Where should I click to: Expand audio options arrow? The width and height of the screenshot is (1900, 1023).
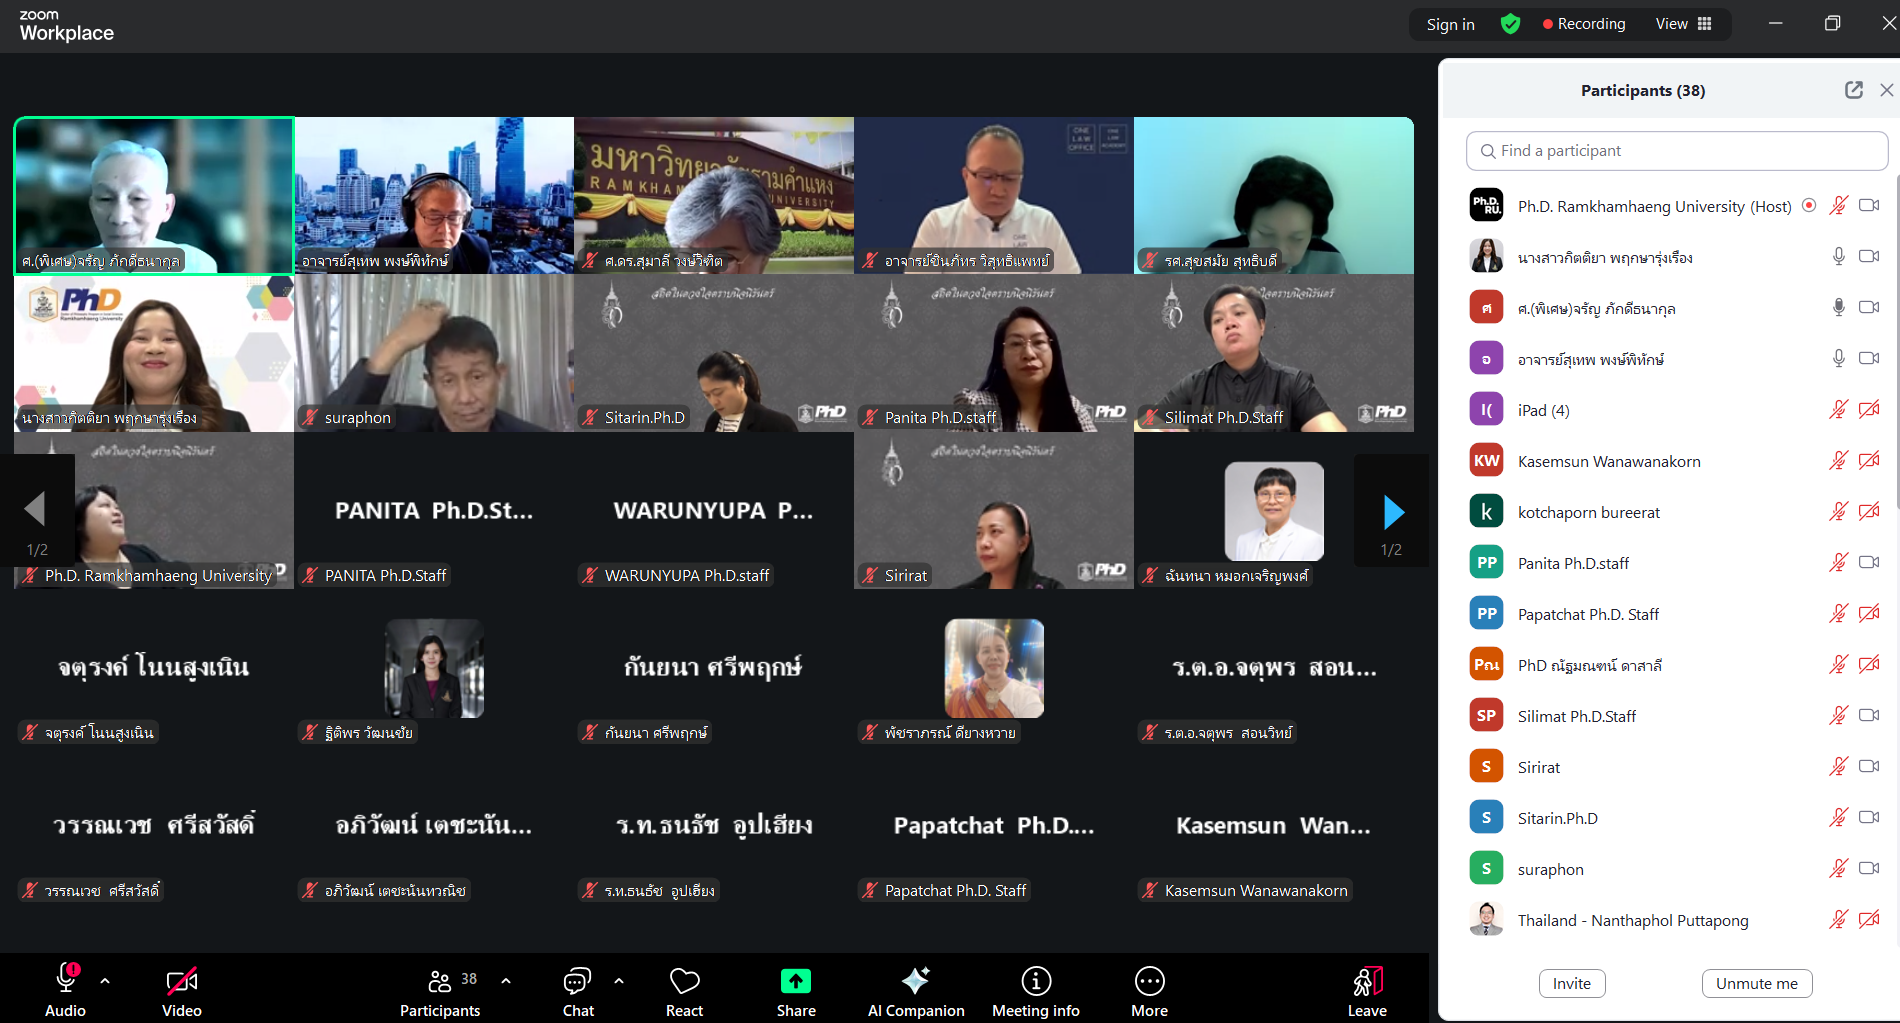(105, 981)
